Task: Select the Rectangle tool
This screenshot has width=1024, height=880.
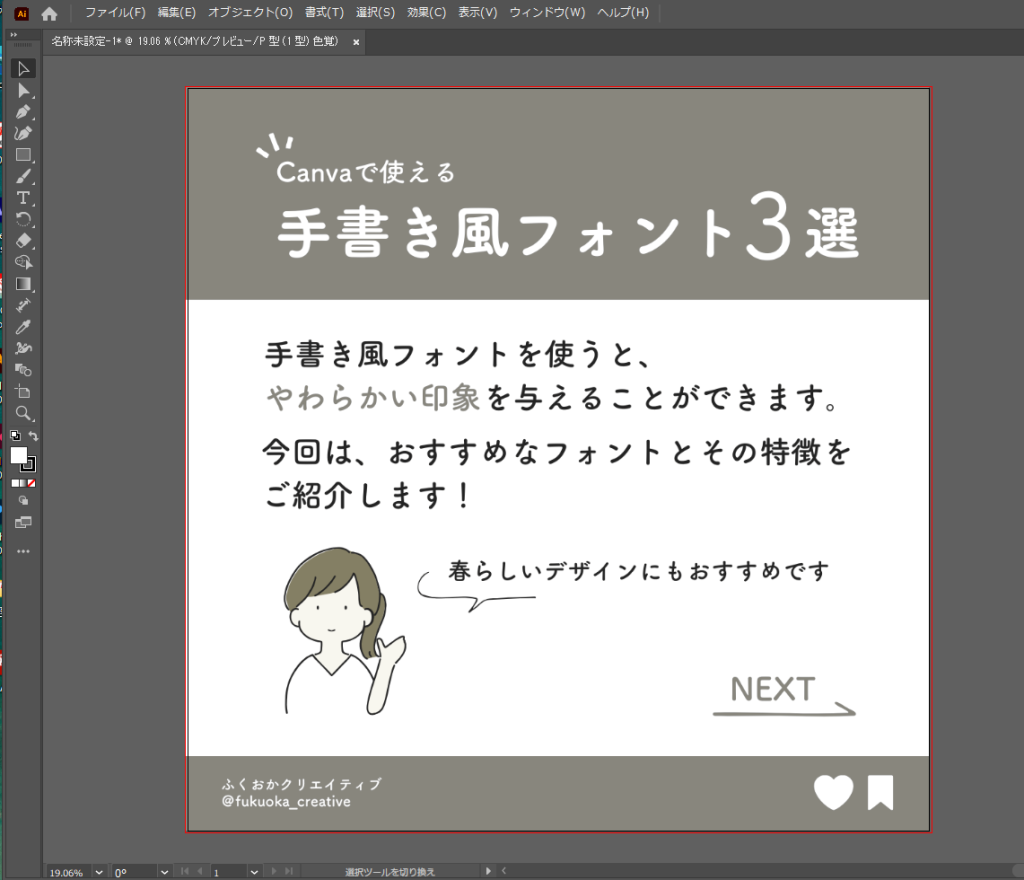Action: tap(24, 155)
